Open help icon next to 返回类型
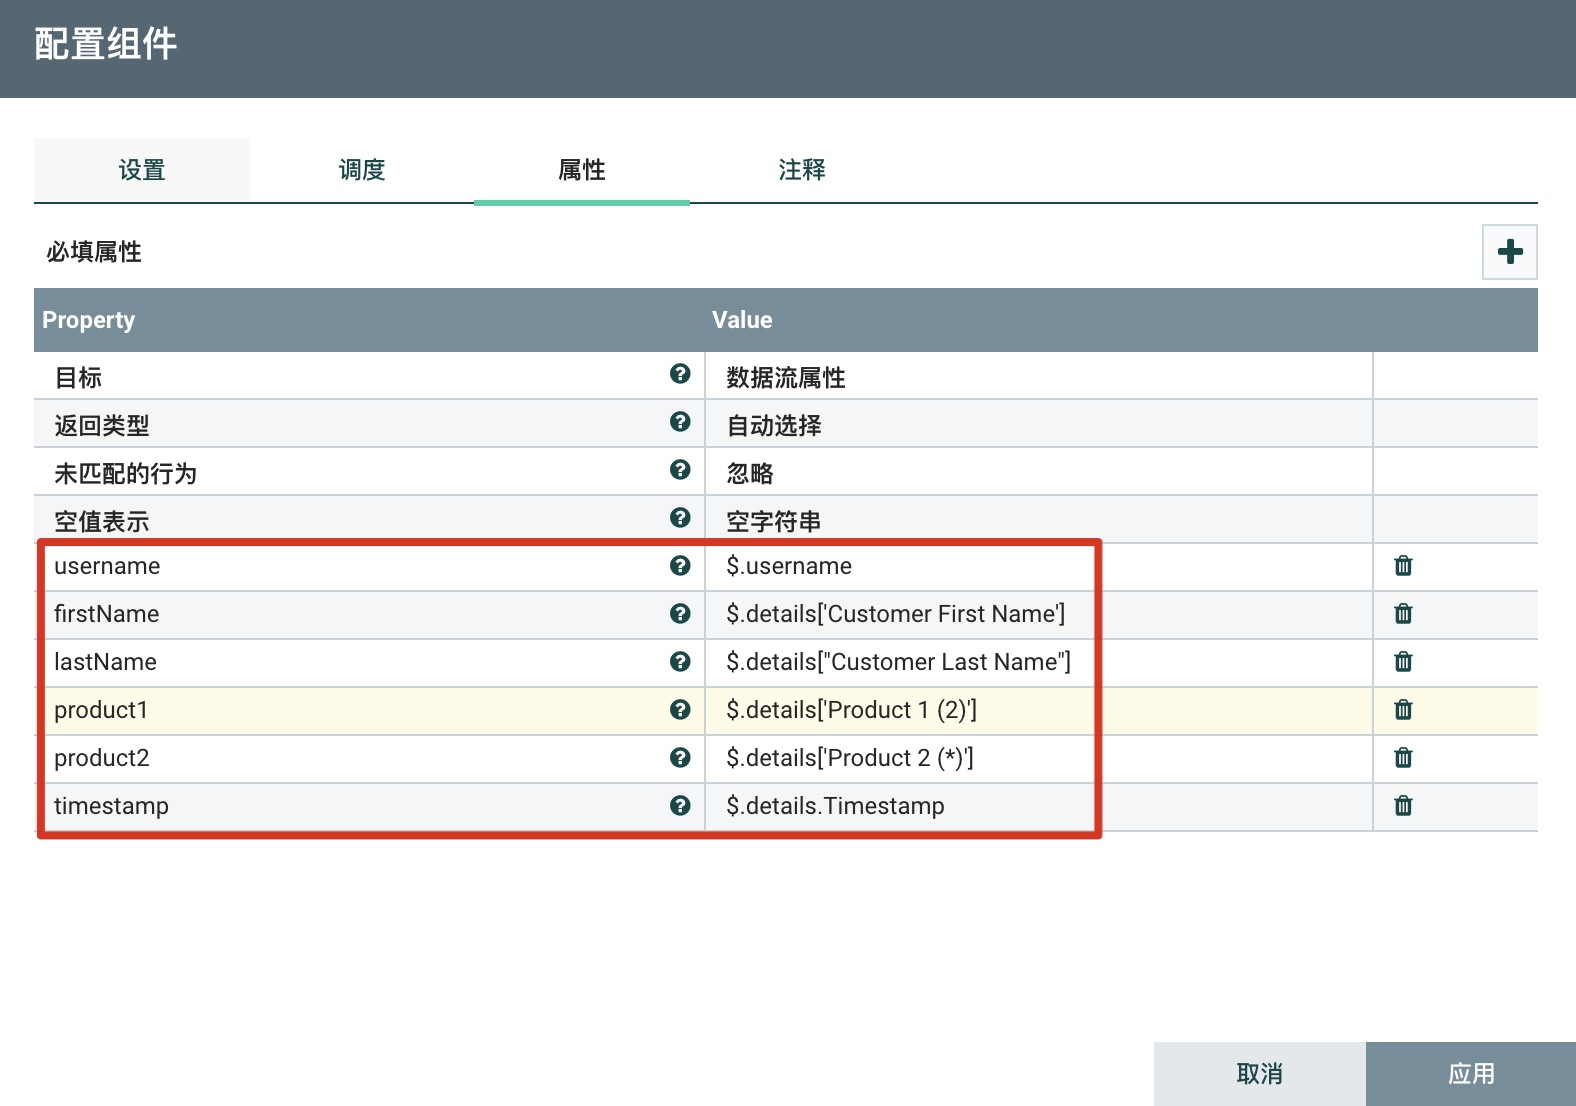This screenshot has height=1106, width=1576. tap(680, 422)
